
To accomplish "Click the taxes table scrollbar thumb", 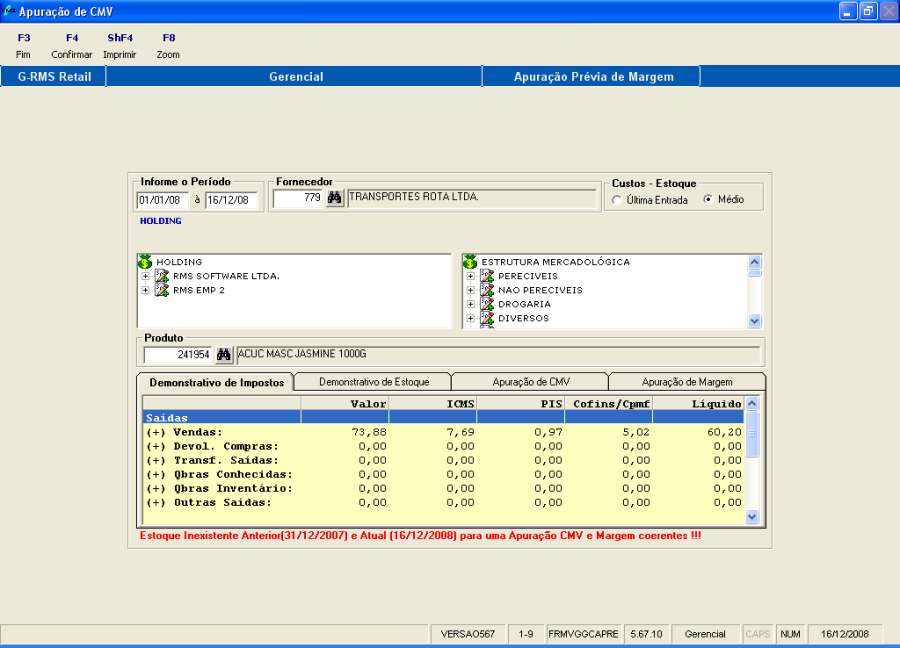I will click(x=752, y=433).
